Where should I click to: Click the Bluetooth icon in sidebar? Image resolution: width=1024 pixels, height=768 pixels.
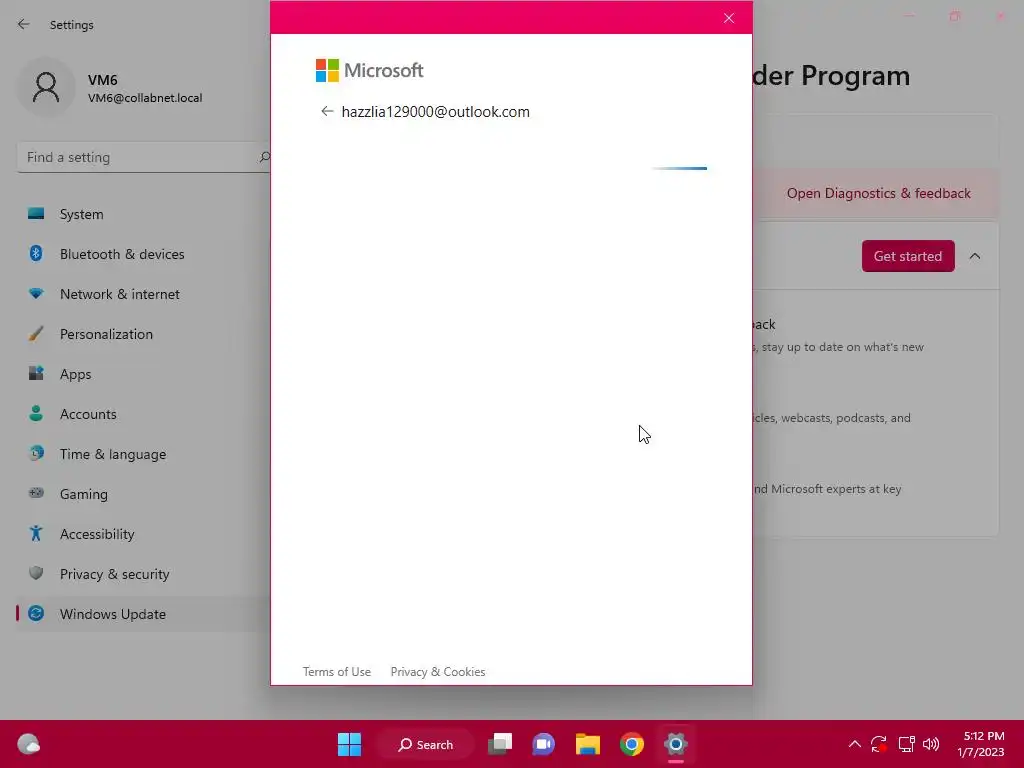36,253
